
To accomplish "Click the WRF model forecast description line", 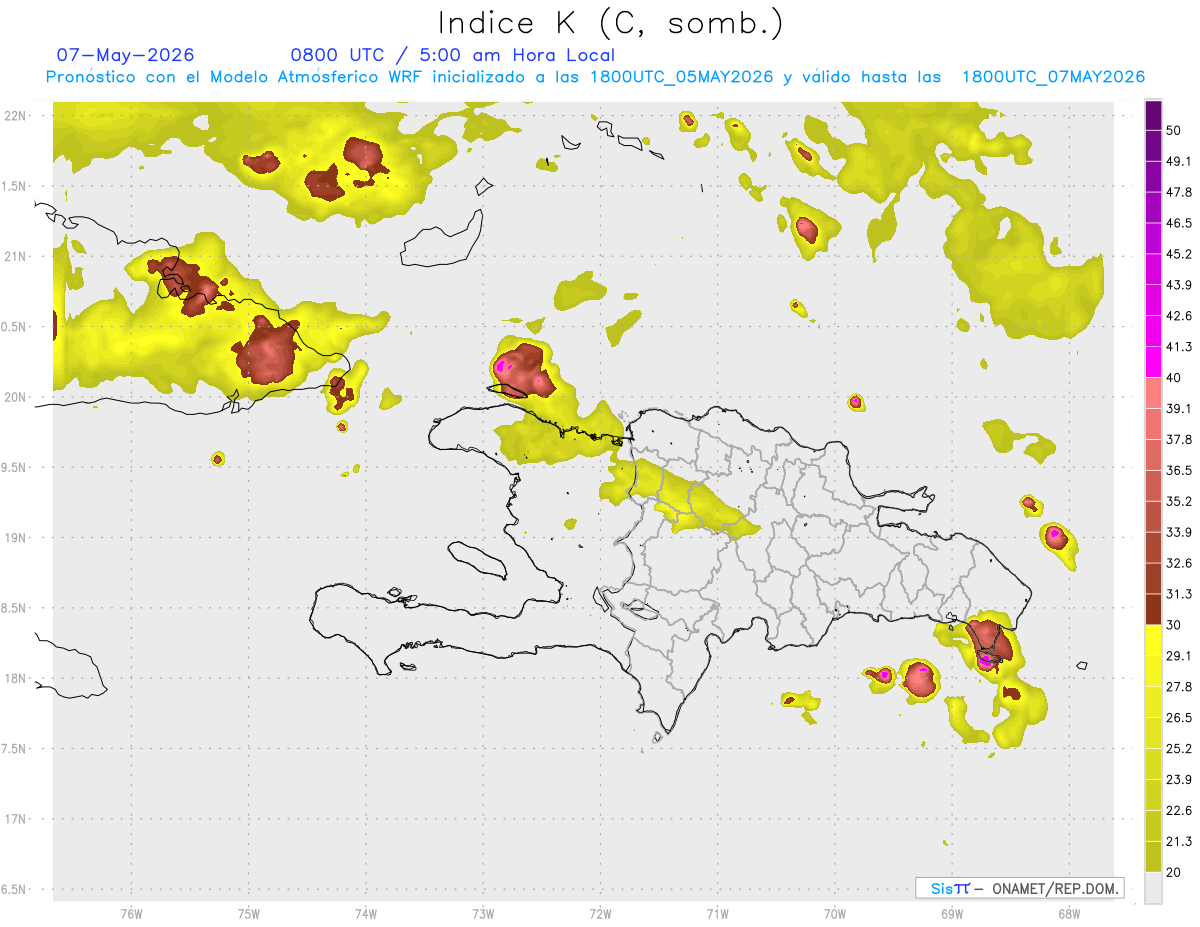I will (x=595, y=77).
